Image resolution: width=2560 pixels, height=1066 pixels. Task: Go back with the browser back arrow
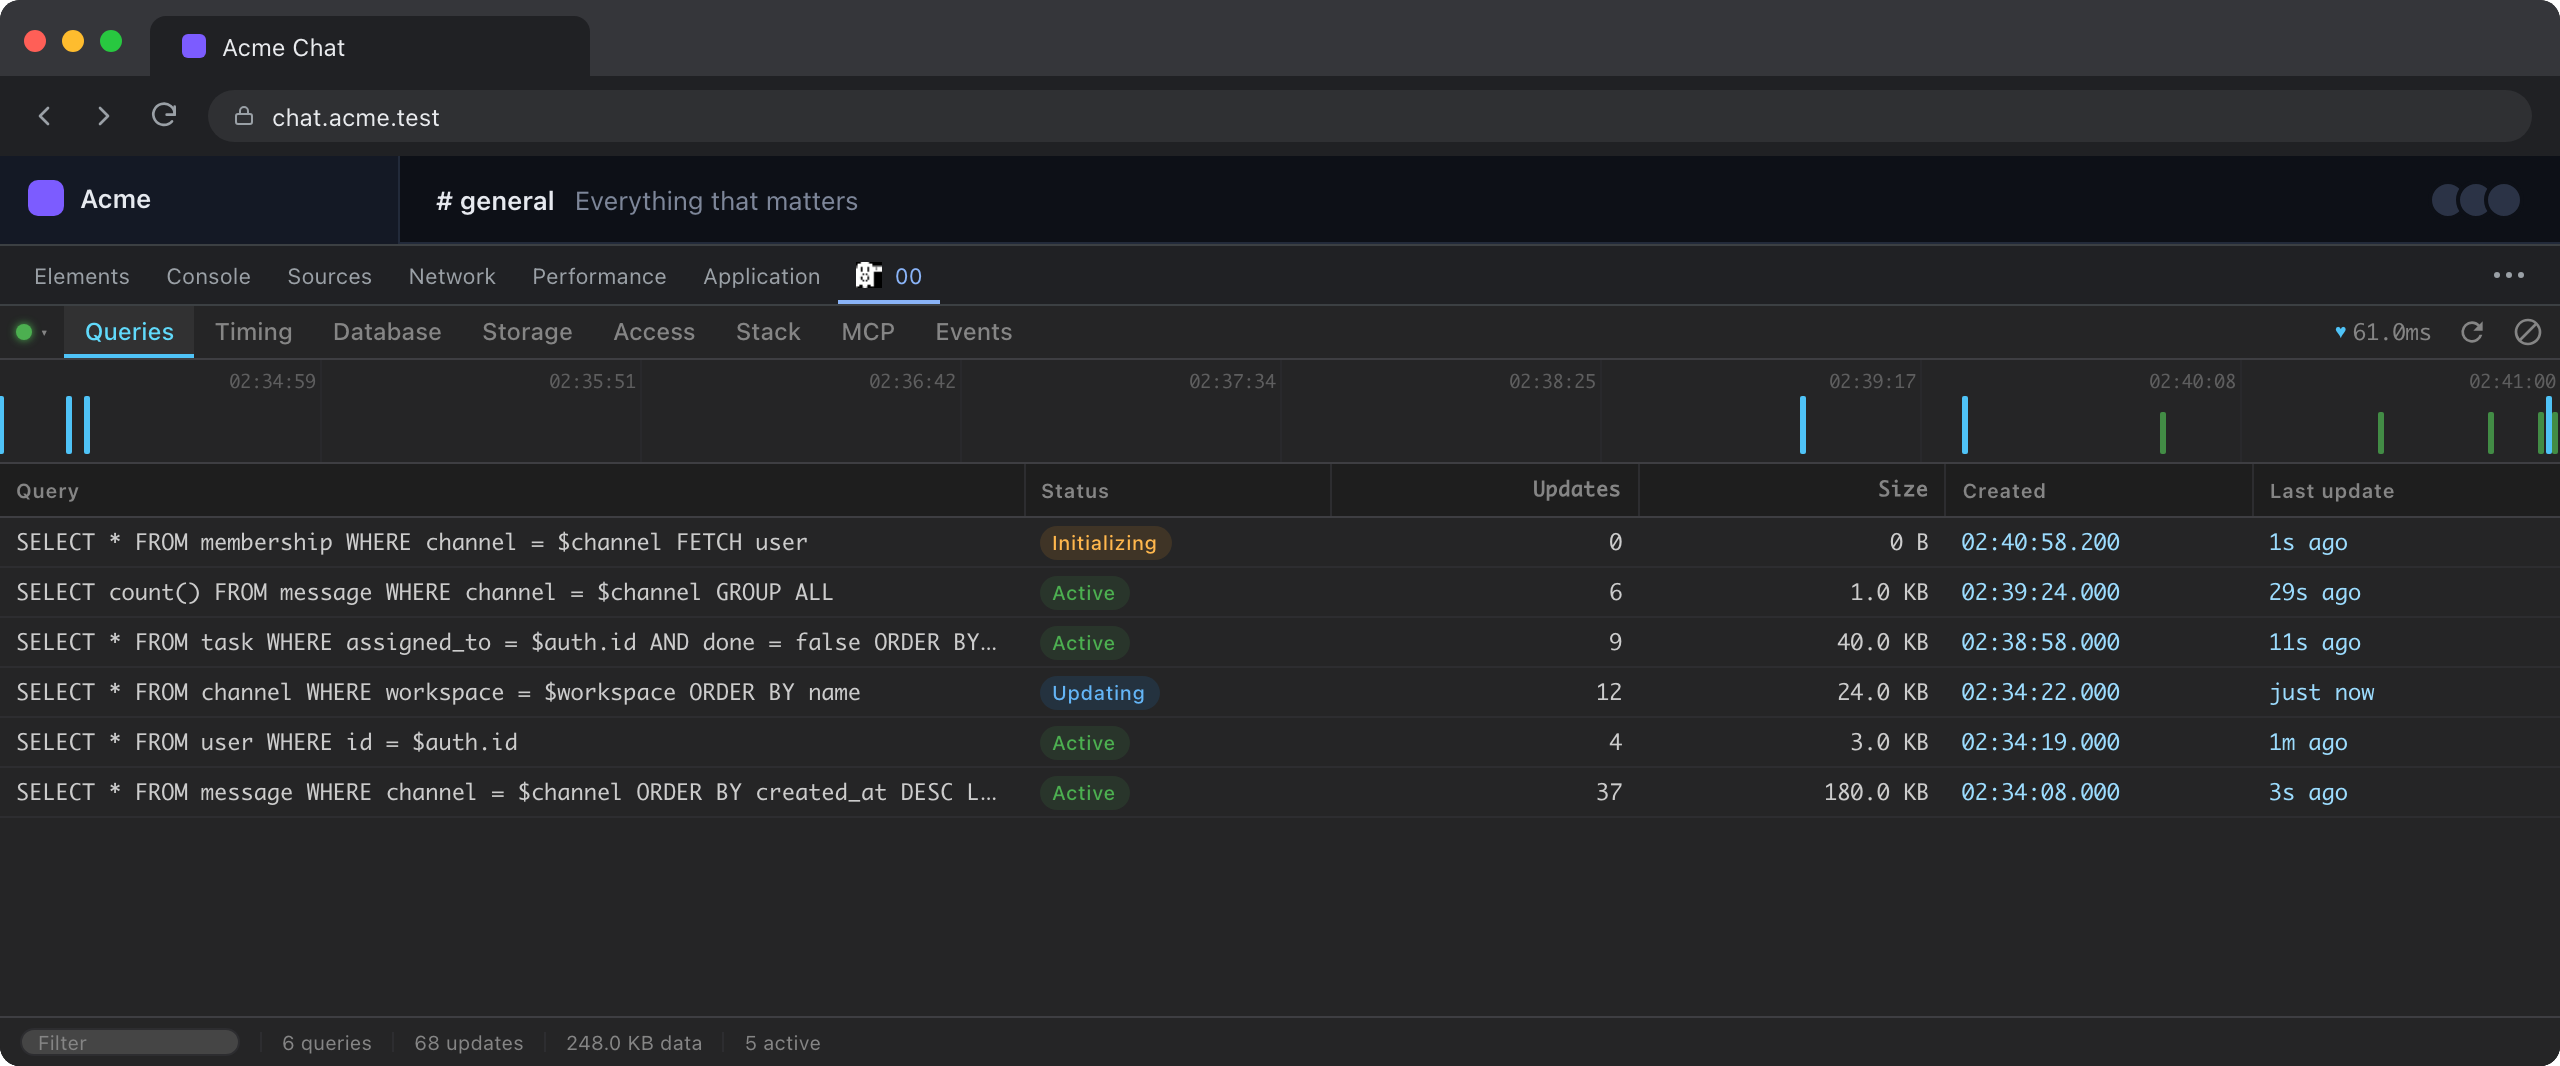click(x=44, y=116)
